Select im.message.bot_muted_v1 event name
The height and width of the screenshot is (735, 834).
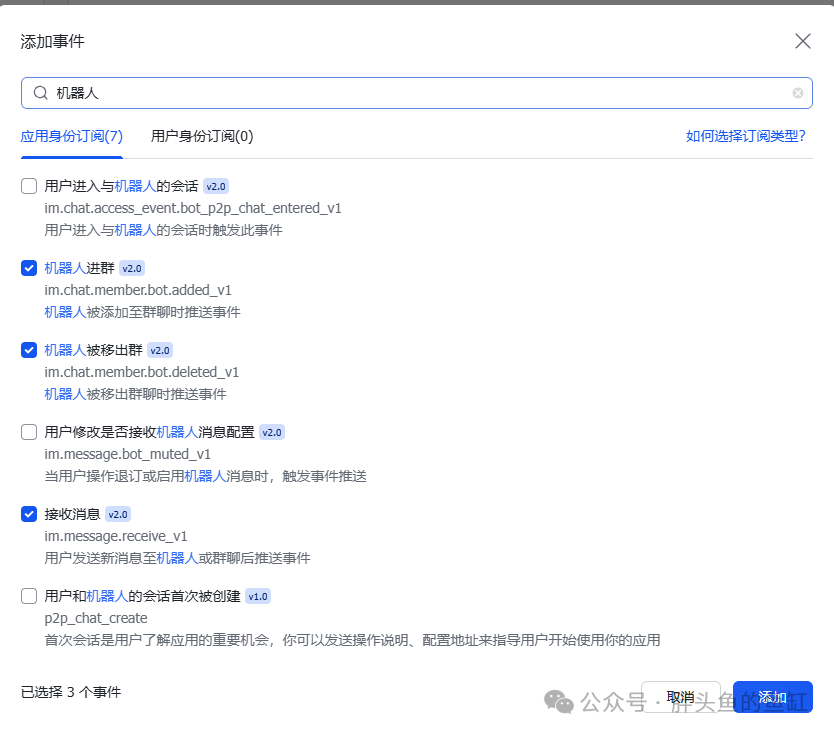pyautogui.click(x=128, y=454)
